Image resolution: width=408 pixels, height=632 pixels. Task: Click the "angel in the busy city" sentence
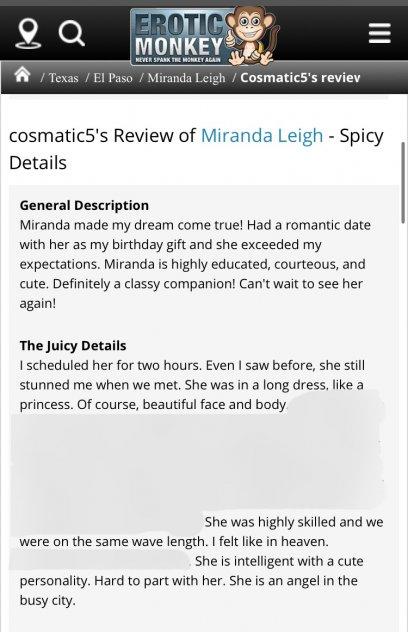pos(189,590)
